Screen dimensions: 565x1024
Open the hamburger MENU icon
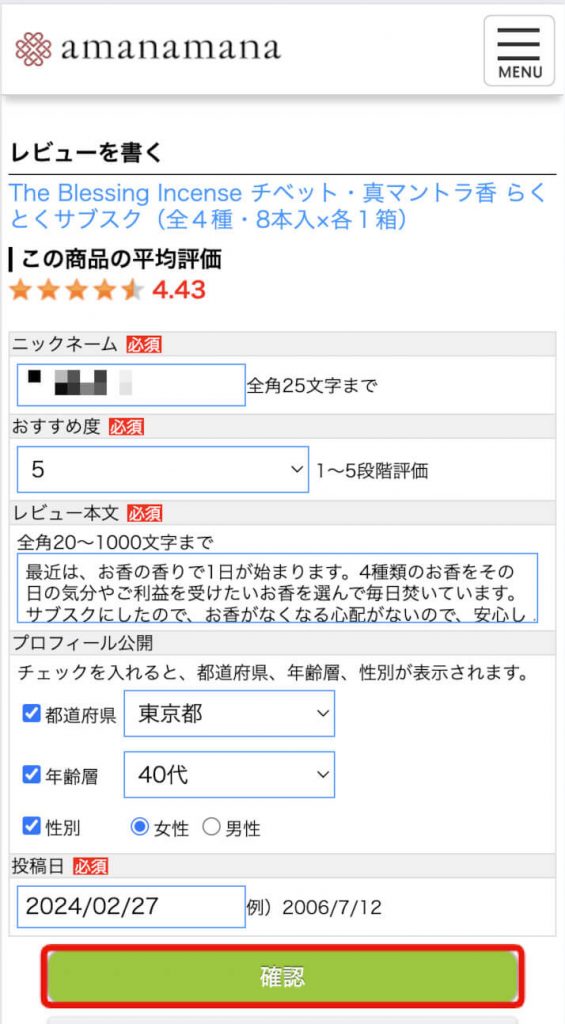[519, 51]
